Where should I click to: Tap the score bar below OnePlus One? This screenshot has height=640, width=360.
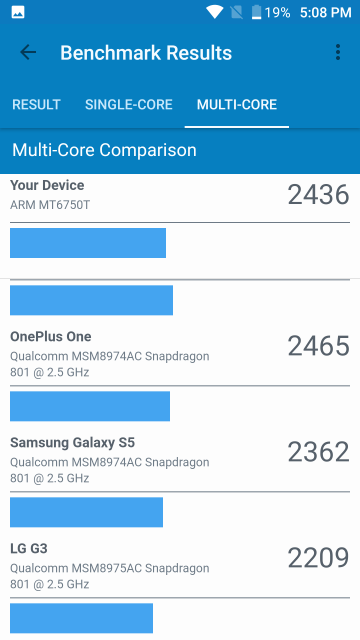90,406
